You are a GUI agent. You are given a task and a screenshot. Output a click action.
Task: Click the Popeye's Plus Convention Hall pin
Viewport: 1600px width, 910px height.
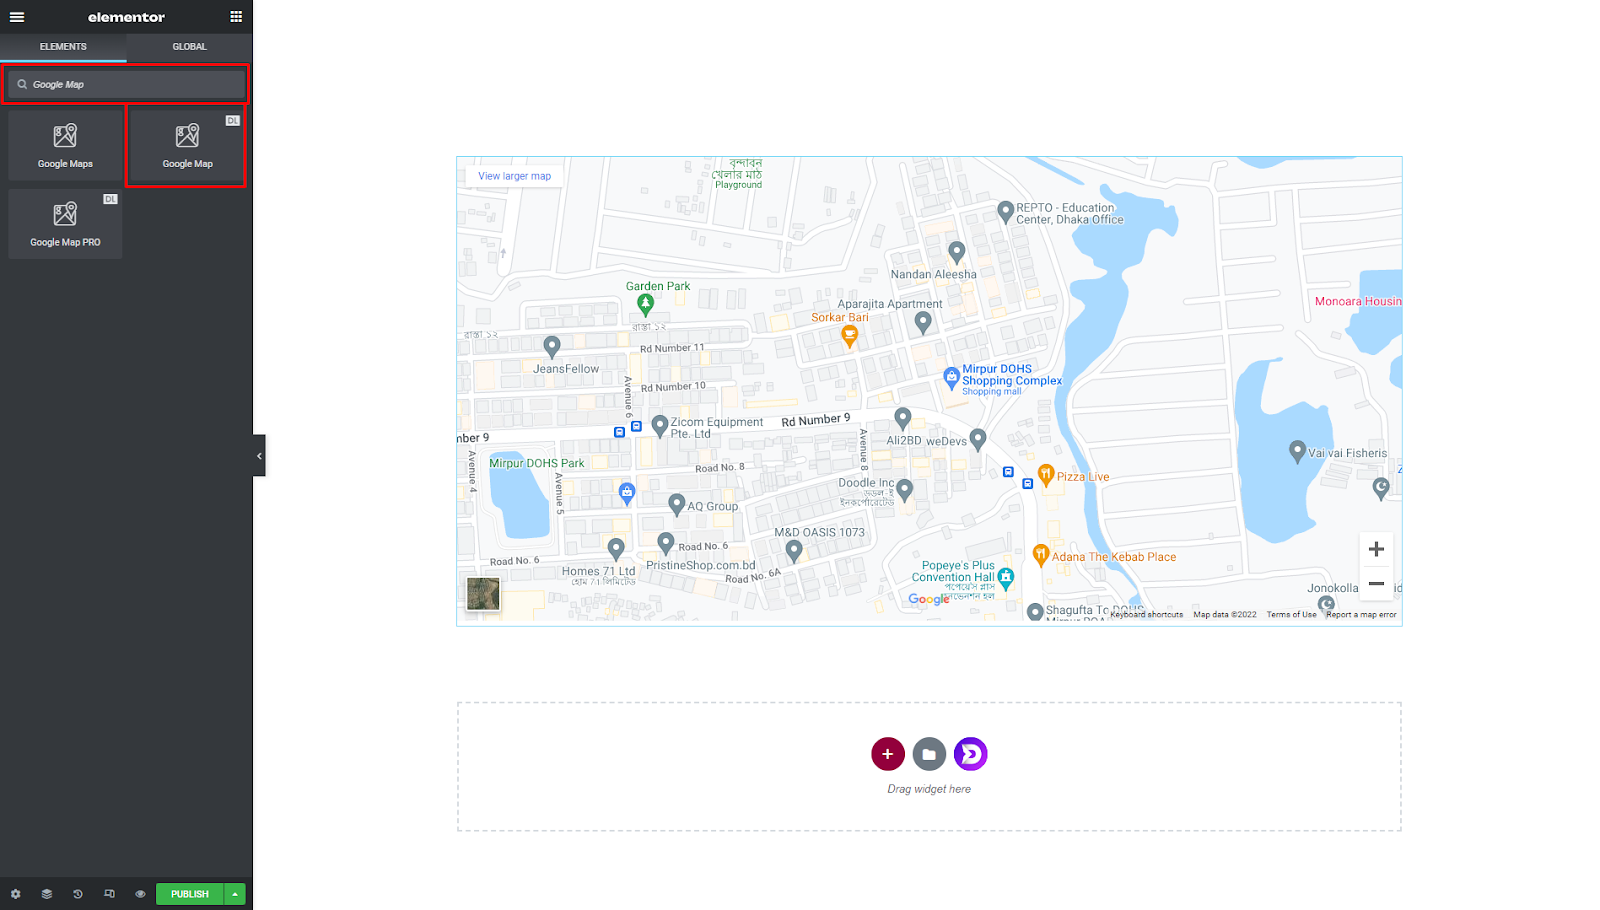[1006, 577]
